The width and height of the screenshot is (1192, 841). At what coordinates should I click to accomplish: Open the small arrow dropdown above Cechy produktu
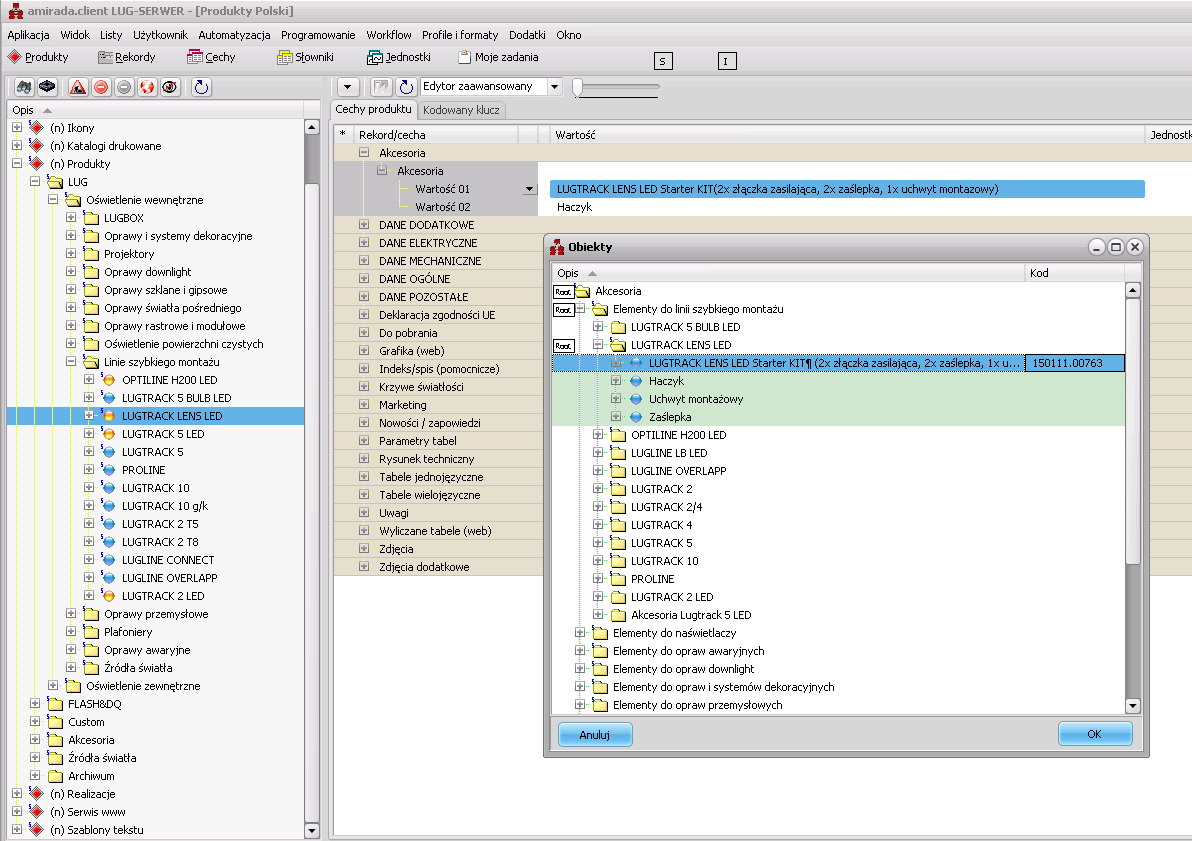pyautogui.click(x=348, y=87)
